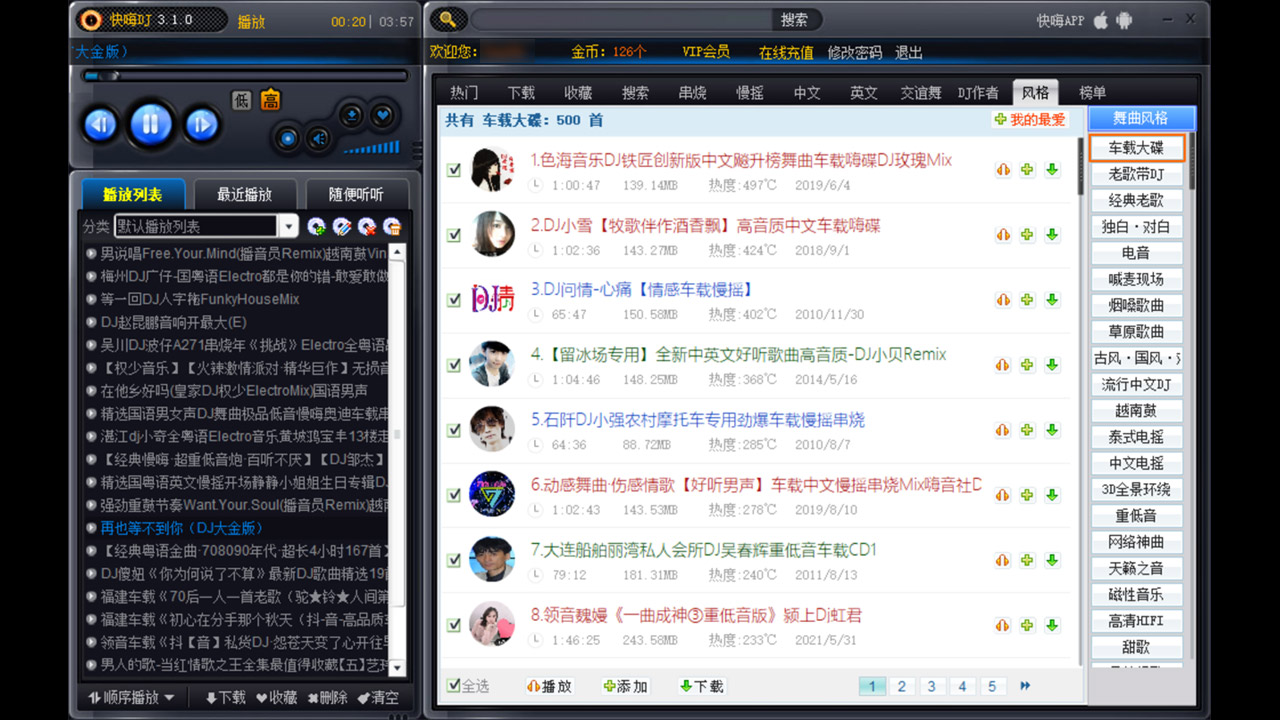1280x720 pixels.
Task: Uncheck song 7's selection checkbox
Action: [453, 560]
